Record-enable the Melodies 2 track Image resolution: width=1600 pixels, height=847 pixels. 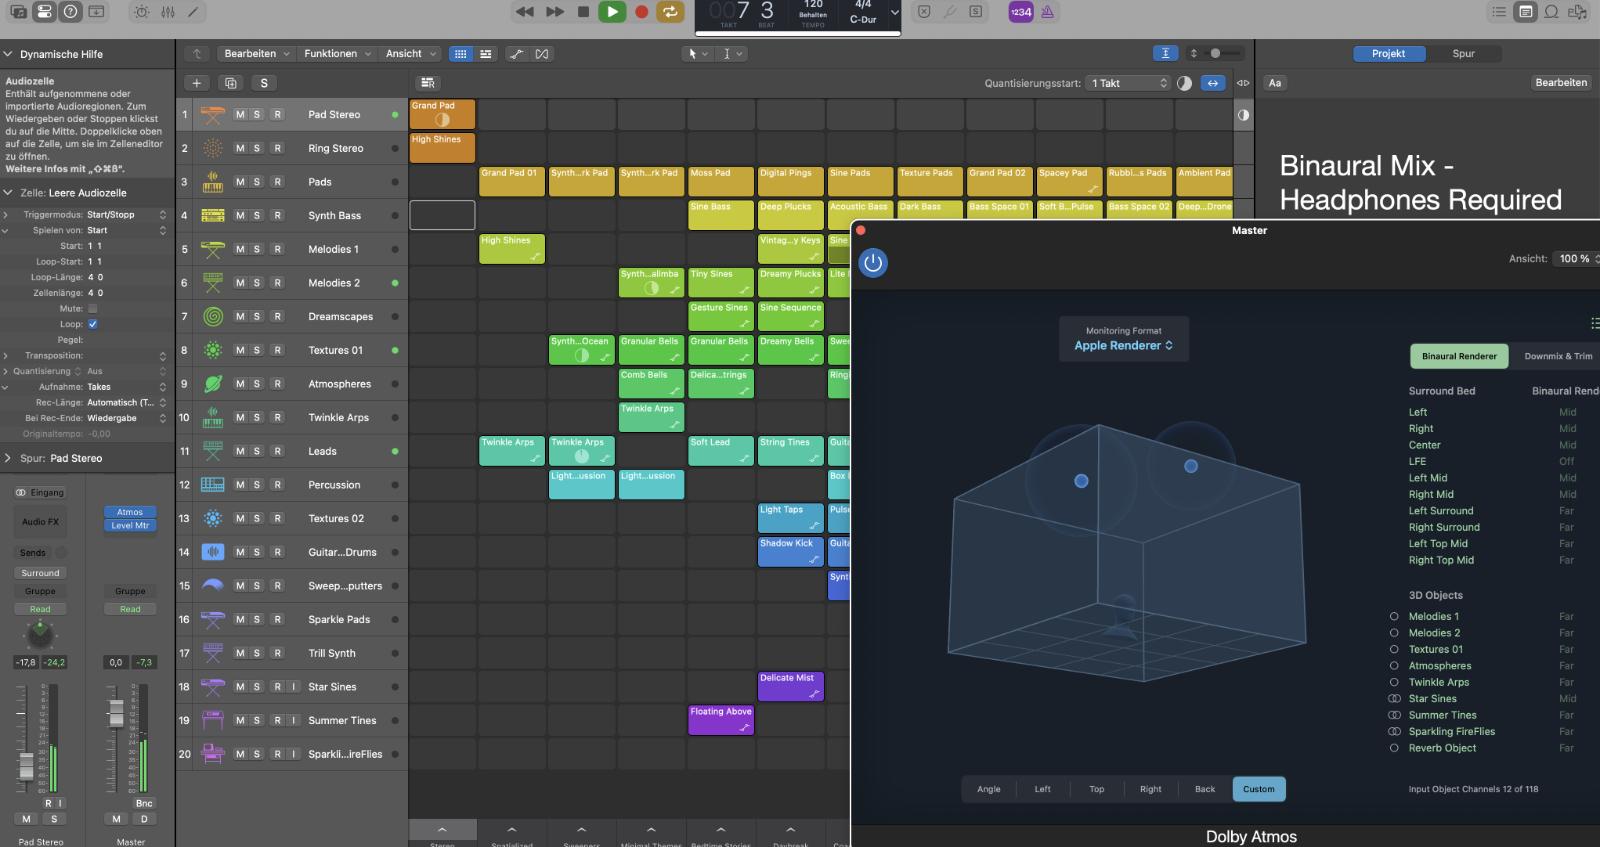pos(277,283)
